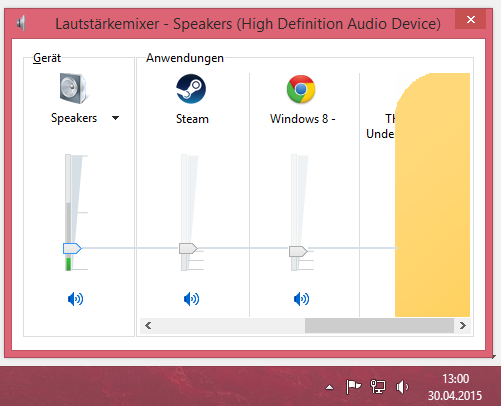Open the Action Center flag icon
Image resolution: width=501 pixels, height=406 pixels.
pos(353,387)
